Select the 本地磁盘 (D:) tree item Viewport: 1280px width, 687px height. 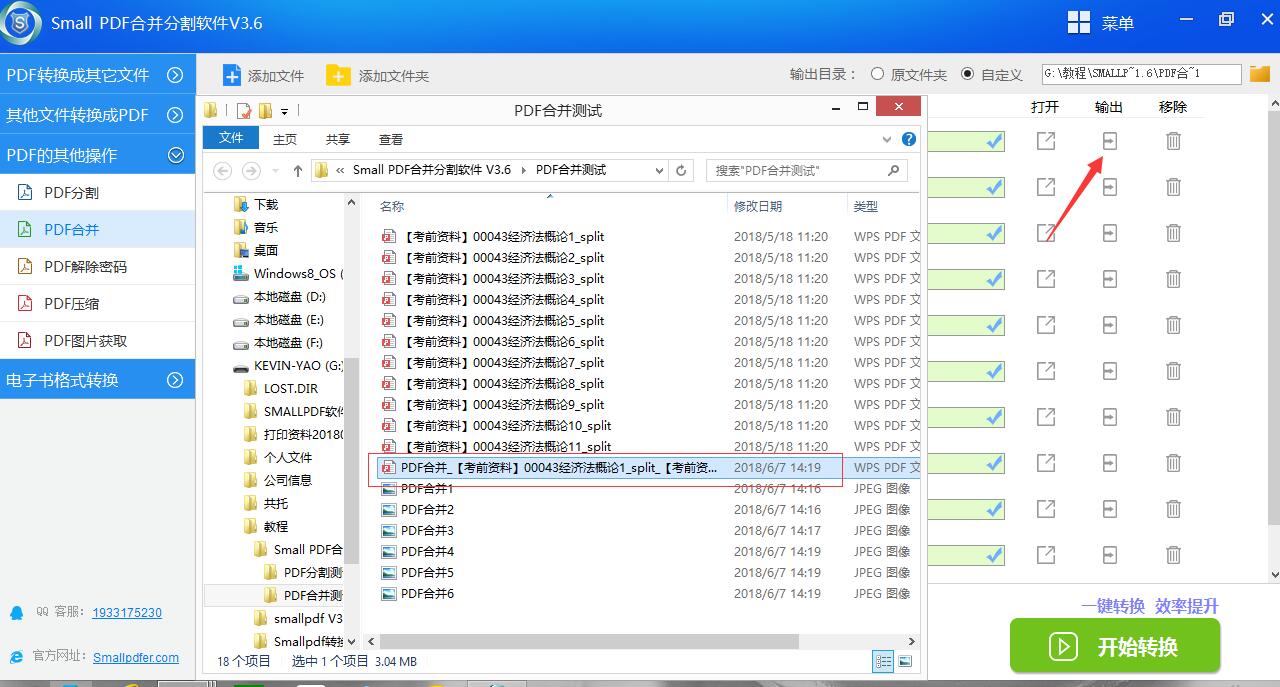tap(280, 297)
